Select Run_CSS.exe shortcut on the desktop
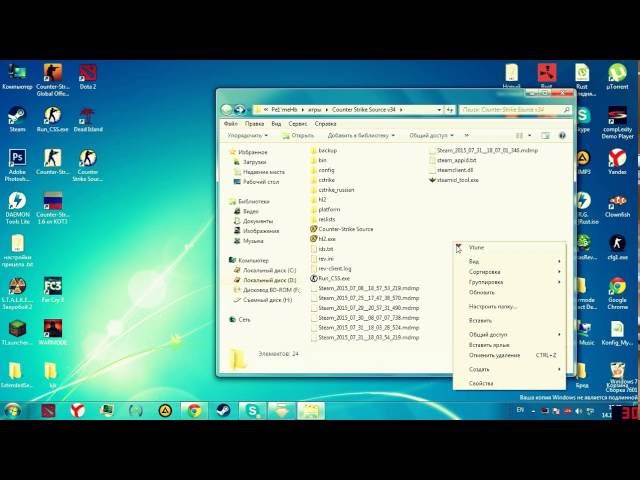The image size is (640, 480). coord(52,119)
